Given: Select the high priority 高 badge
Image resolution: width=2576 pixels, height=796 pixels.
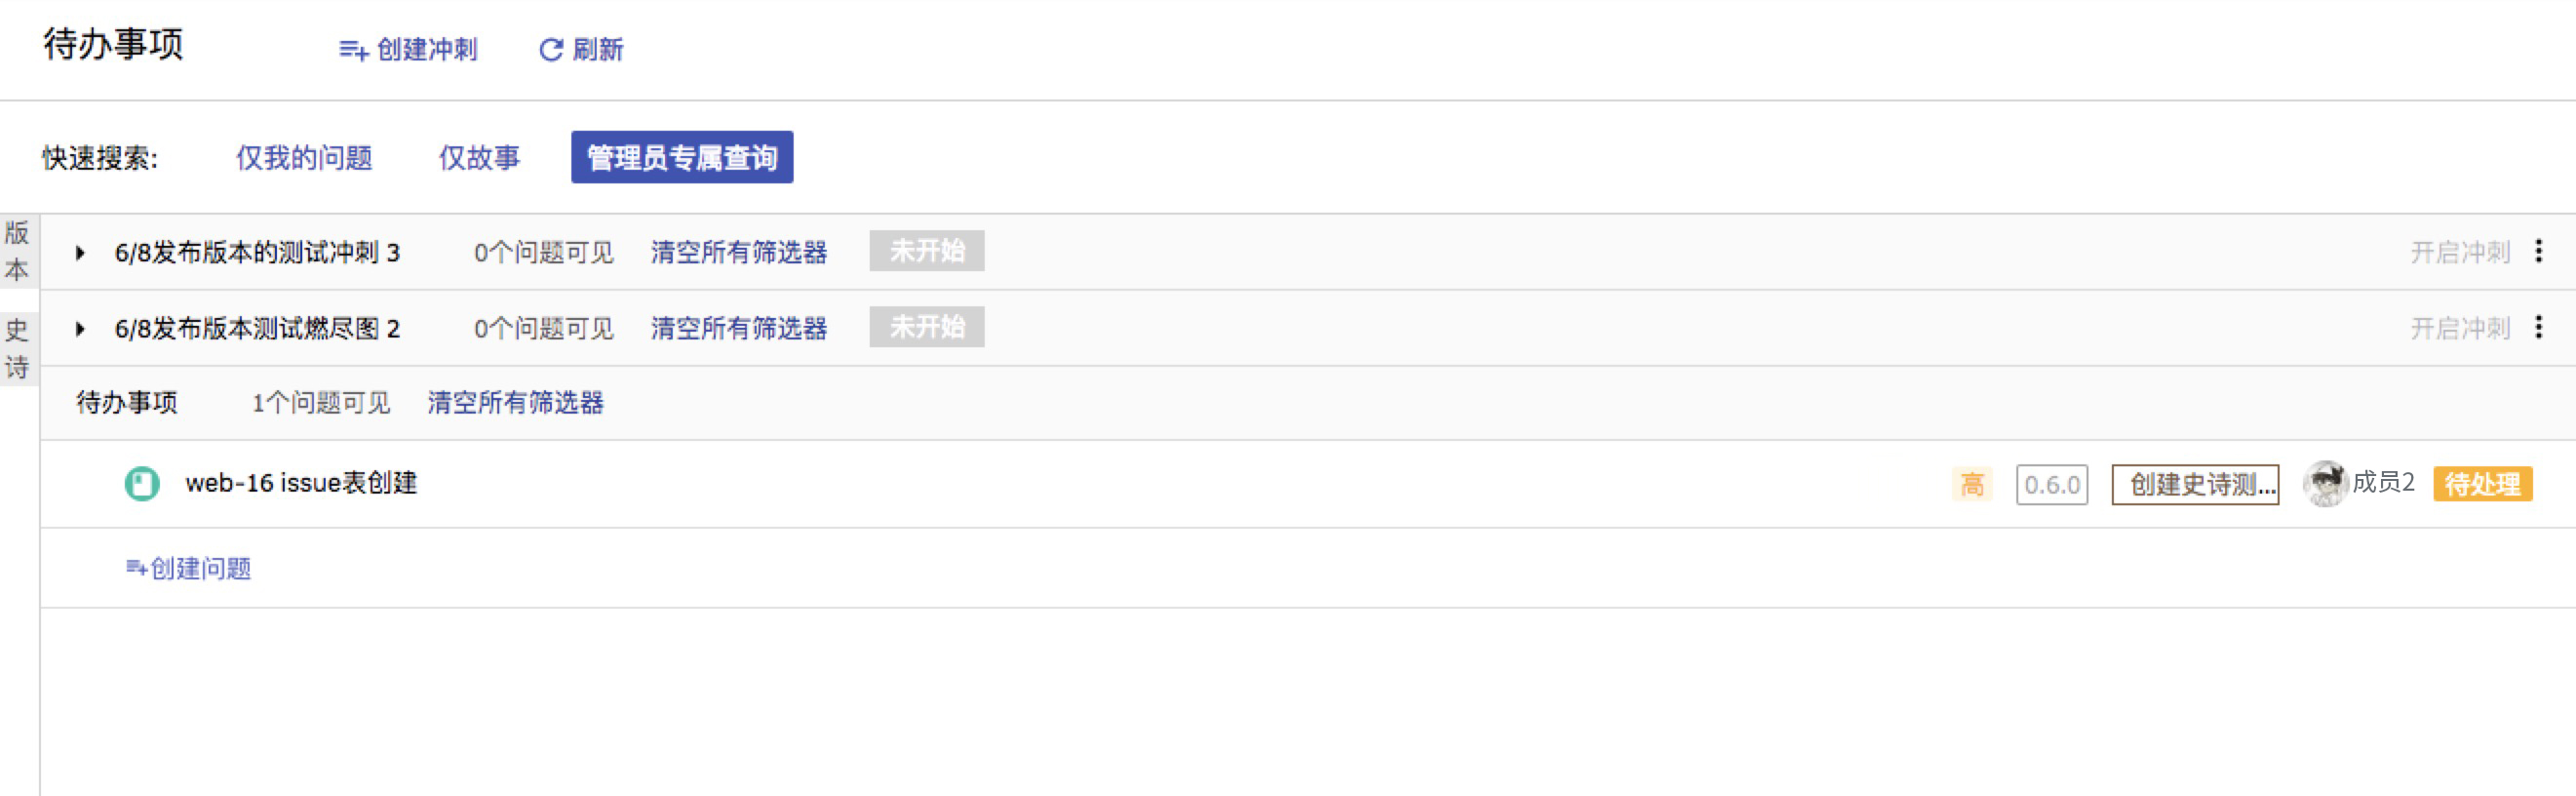Looking at the screenshot, I should (1972, 485).
